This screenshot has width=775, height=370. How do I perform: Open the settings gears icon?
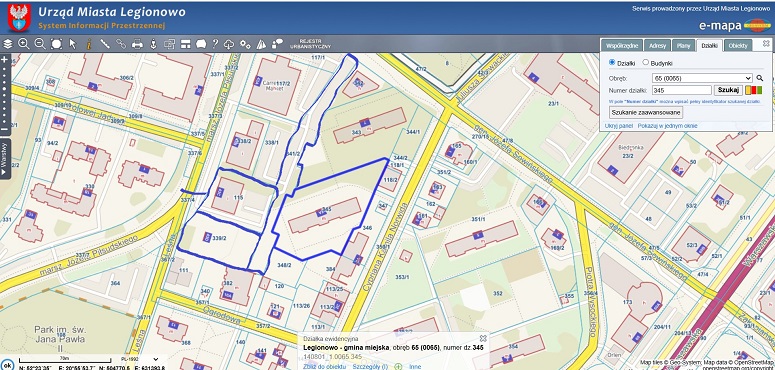click(245, 44)
